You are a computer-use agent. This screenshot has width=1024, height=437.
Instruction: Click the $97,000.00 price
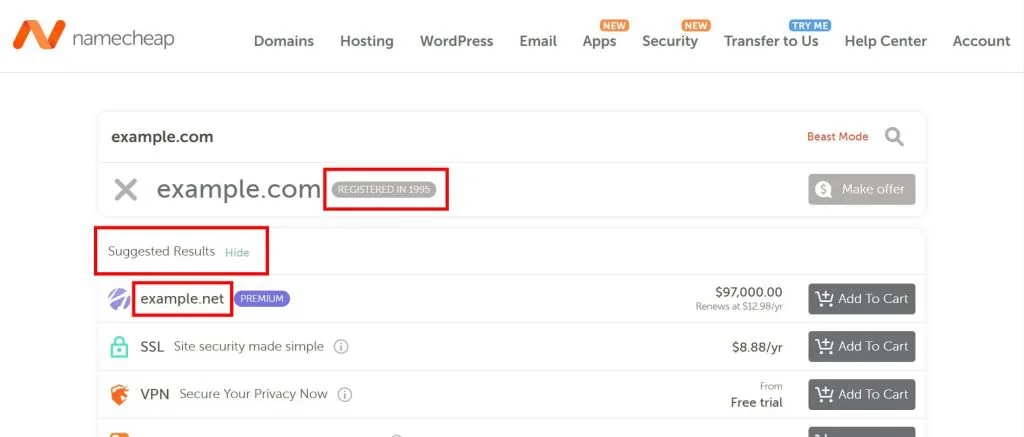749,292
